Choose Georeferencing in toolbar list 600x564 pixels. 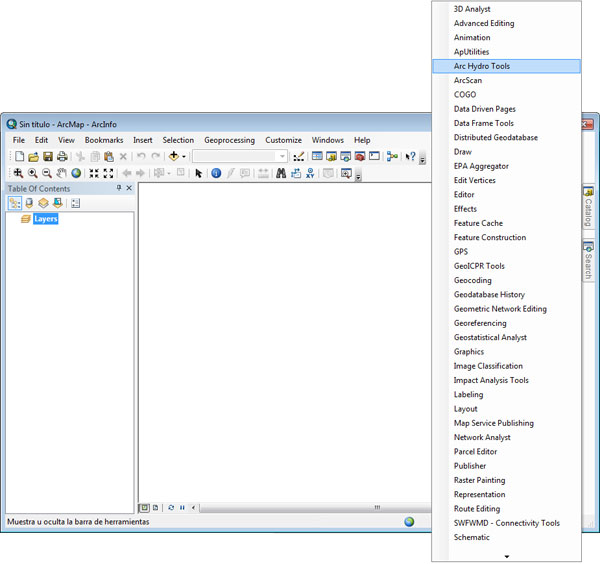(x=506, y=323)
